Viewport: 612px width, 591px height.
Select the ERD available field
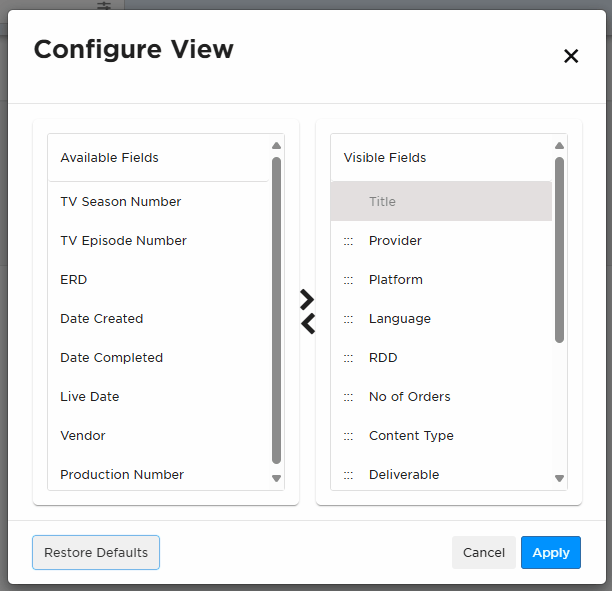click(158, 279)
